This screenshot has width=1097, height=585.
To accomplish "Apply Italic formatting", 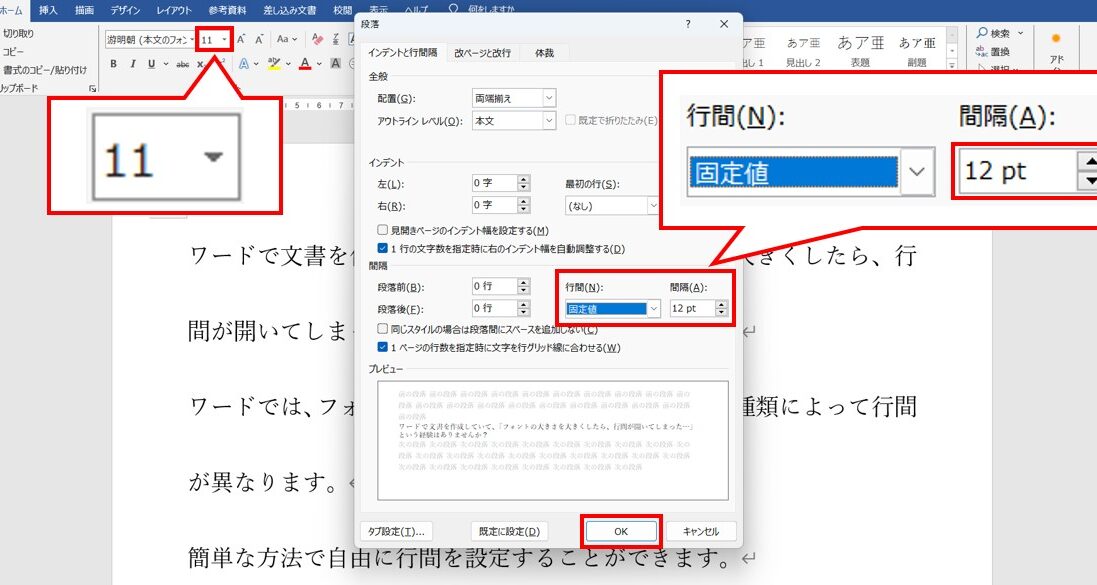I will click(132, 64).
